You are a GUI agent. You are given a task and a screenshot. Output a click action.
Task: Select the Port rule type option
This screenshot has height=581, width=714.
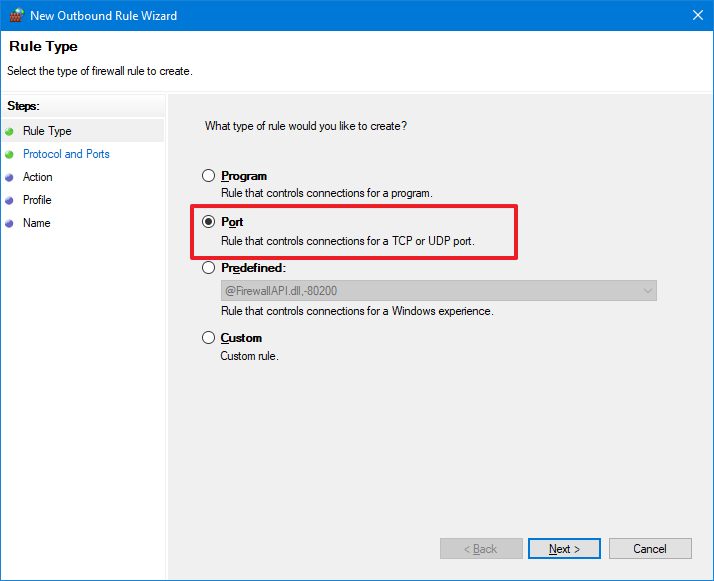click(209, 222)
